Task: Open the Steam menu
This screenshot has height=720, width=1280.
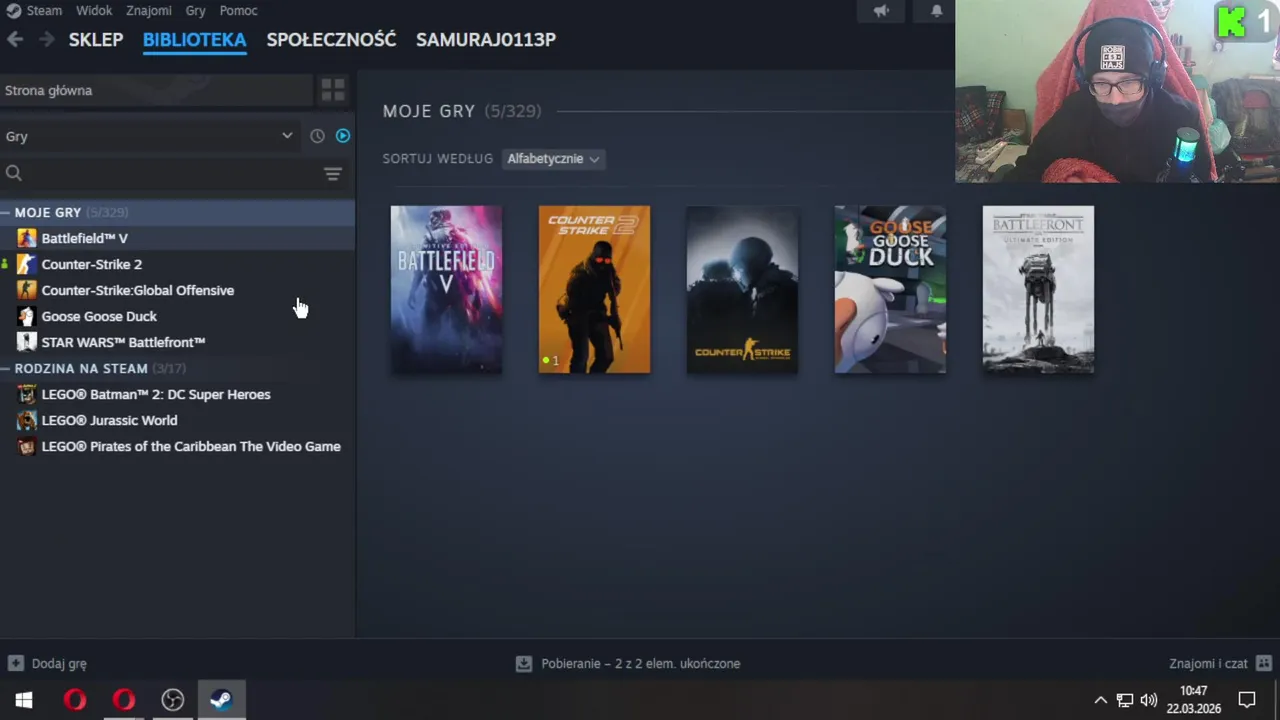Action: click(x=44, y=10)
